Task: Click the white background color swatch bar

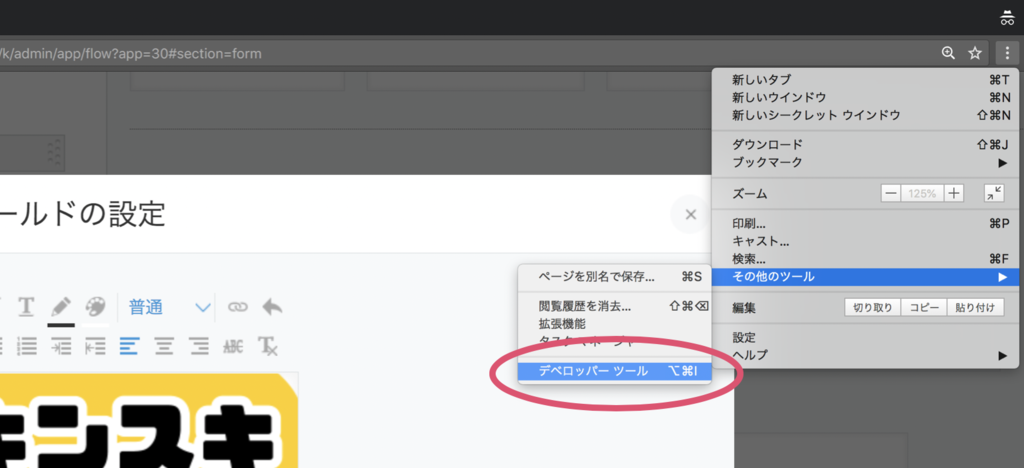Action: [96, 324]
